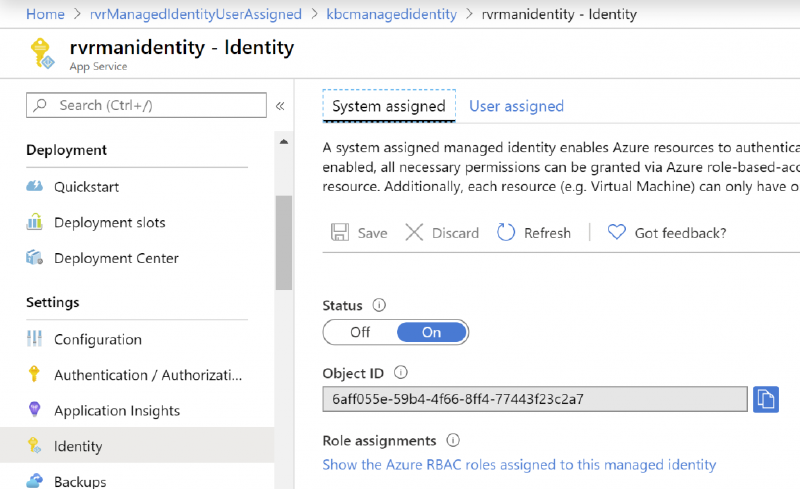Switch to the User assigned tab
The image size is (800, 489).
[x=516, y=106]
